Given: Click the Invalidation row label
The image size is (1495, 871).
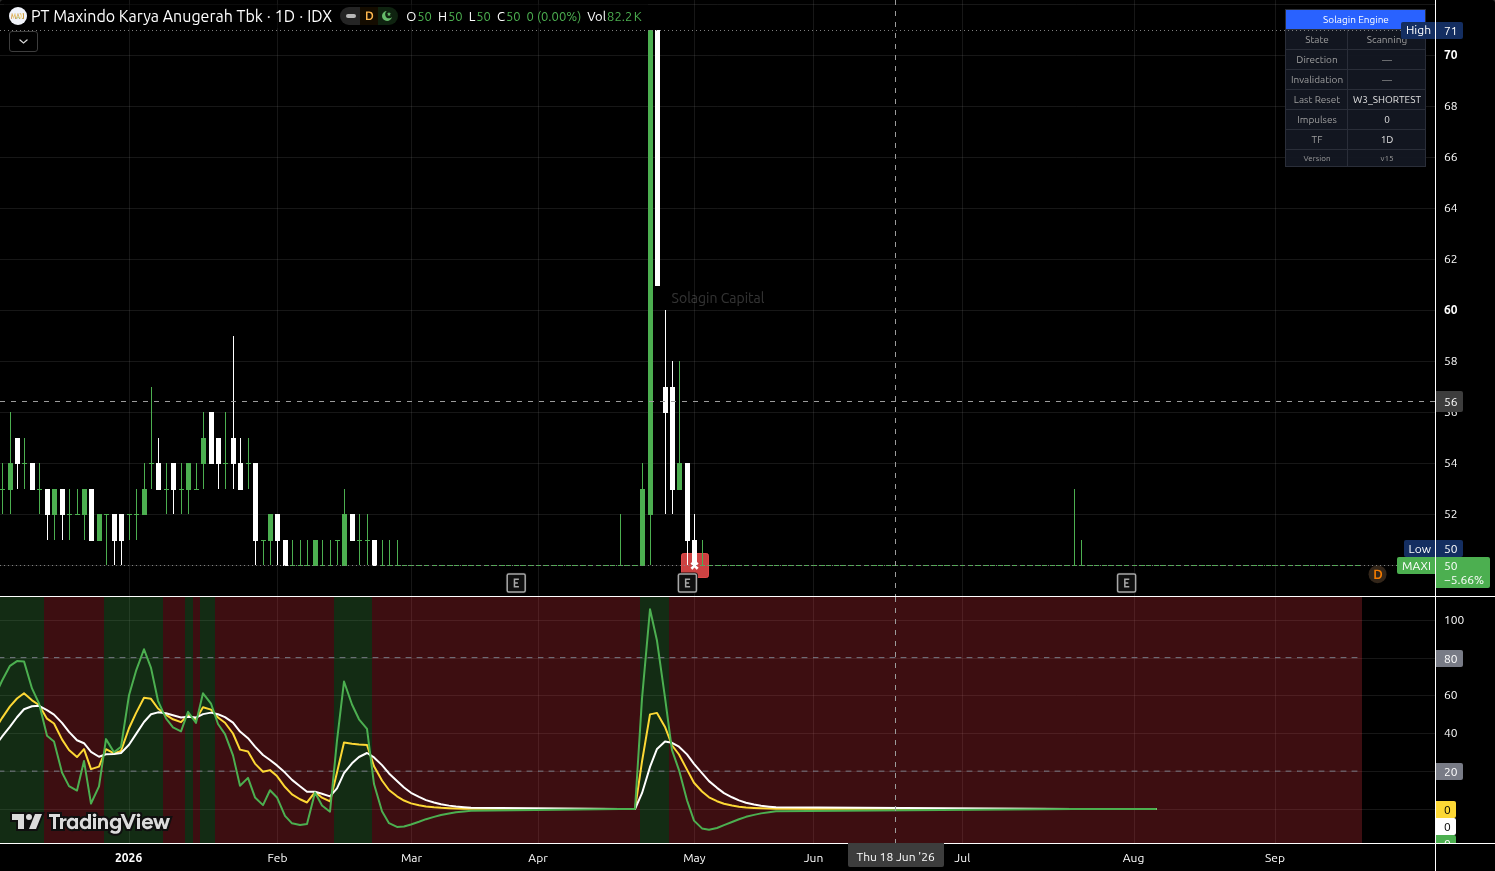Looking at the screenshot, I should (1317, 80).
